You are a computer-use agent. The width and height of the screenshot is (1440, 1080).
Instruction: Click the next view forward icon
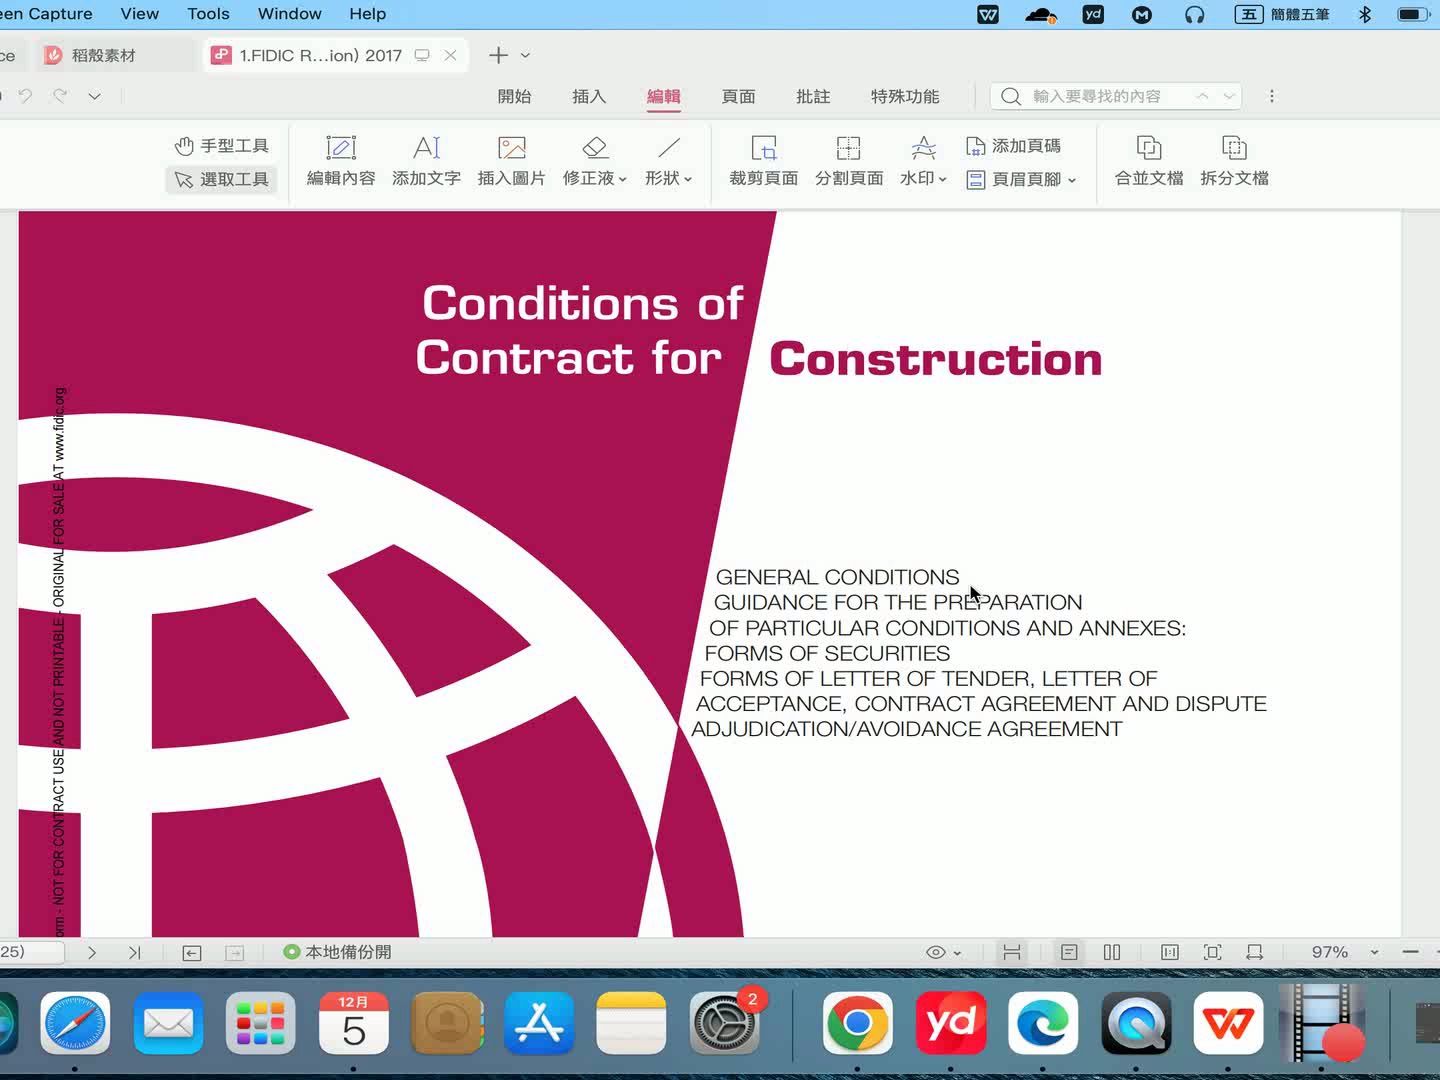235,953
